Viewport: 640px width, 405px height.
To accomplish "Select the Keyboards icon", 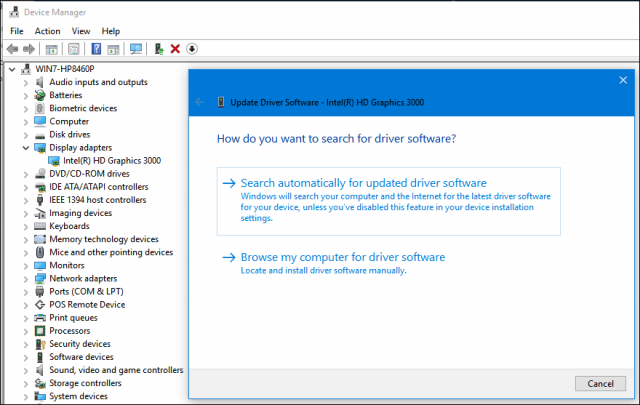I will click(40, 226).
